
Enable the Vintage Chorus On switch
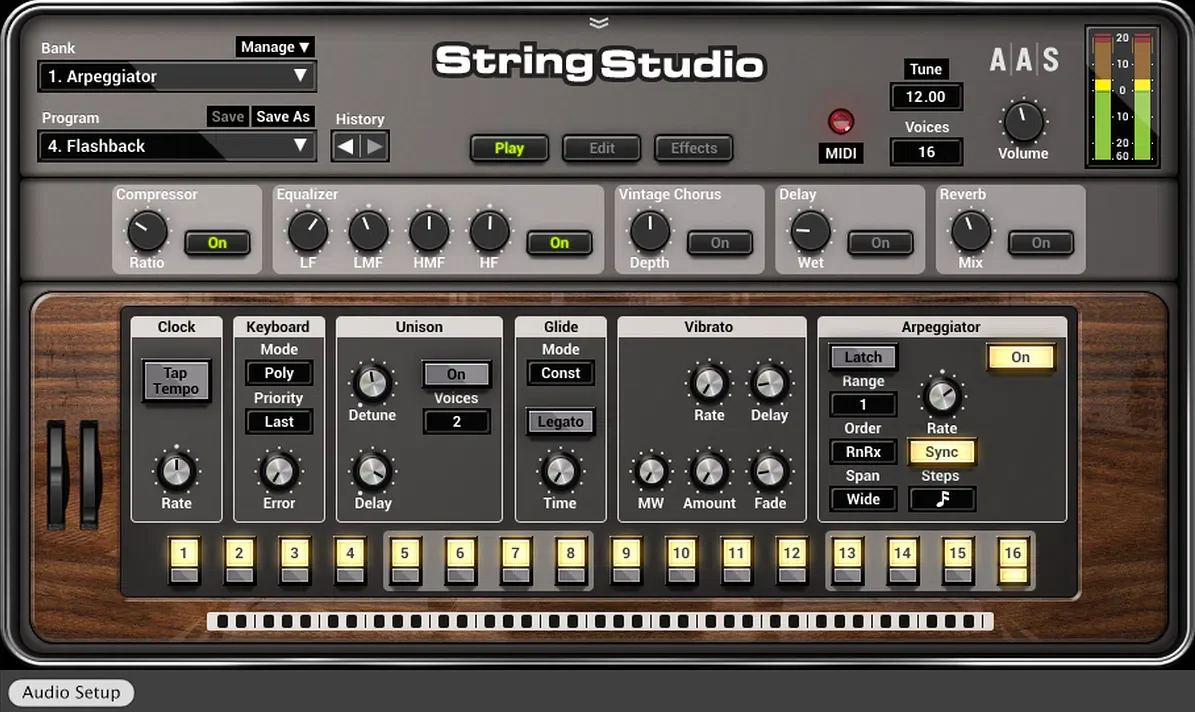719,242
